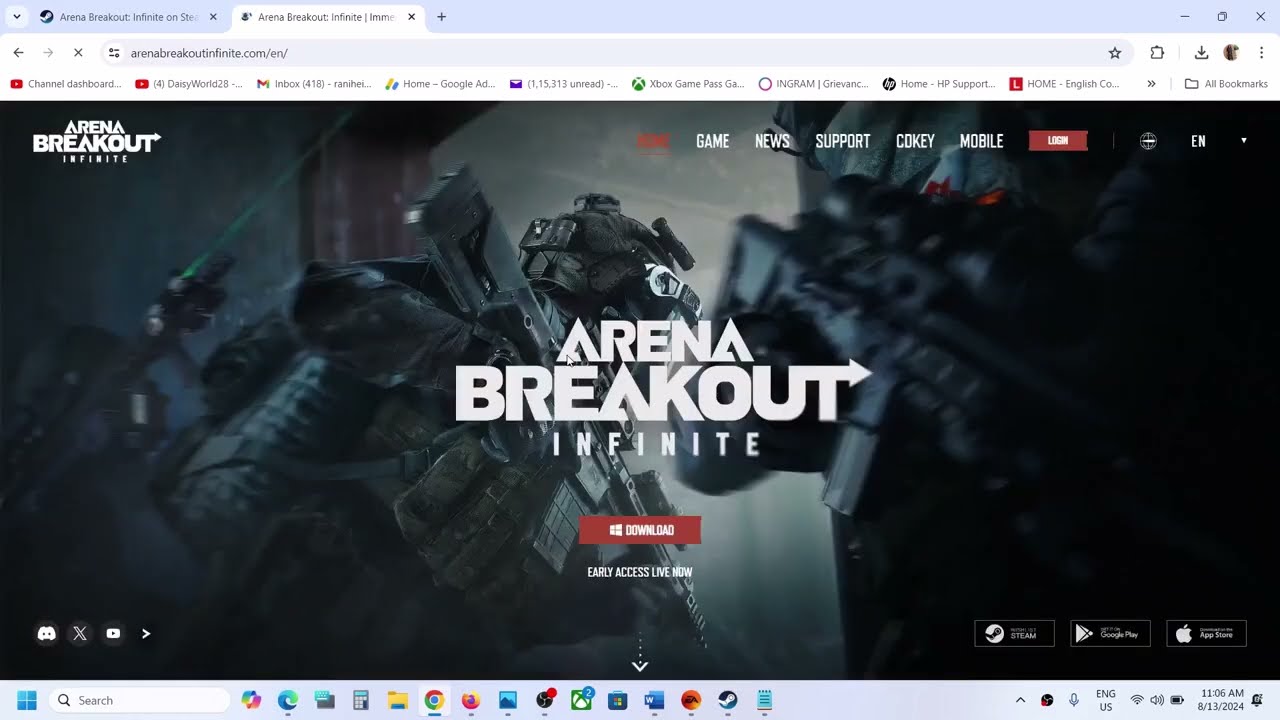Stop loading the page
The width and height of the screenshot is (1280, 720).
79,53
